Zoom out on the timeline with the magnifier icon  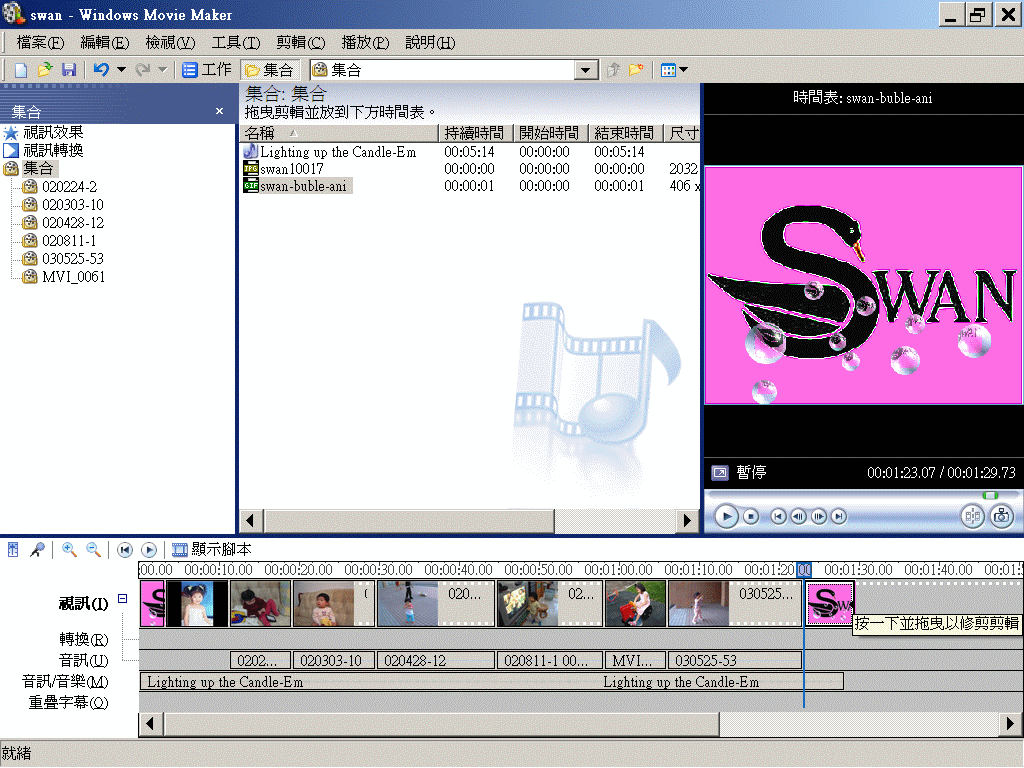point(92,549)
